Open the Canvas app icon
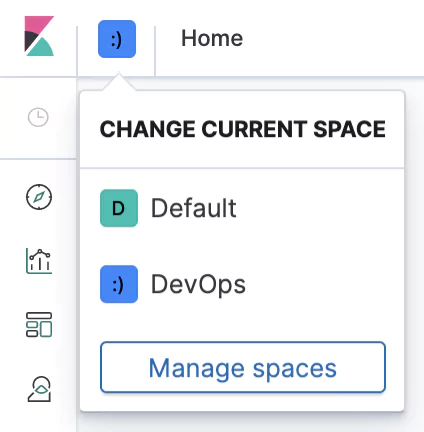Image resolution: width=424 pixels, height=432 pixels. click(39, 389)
